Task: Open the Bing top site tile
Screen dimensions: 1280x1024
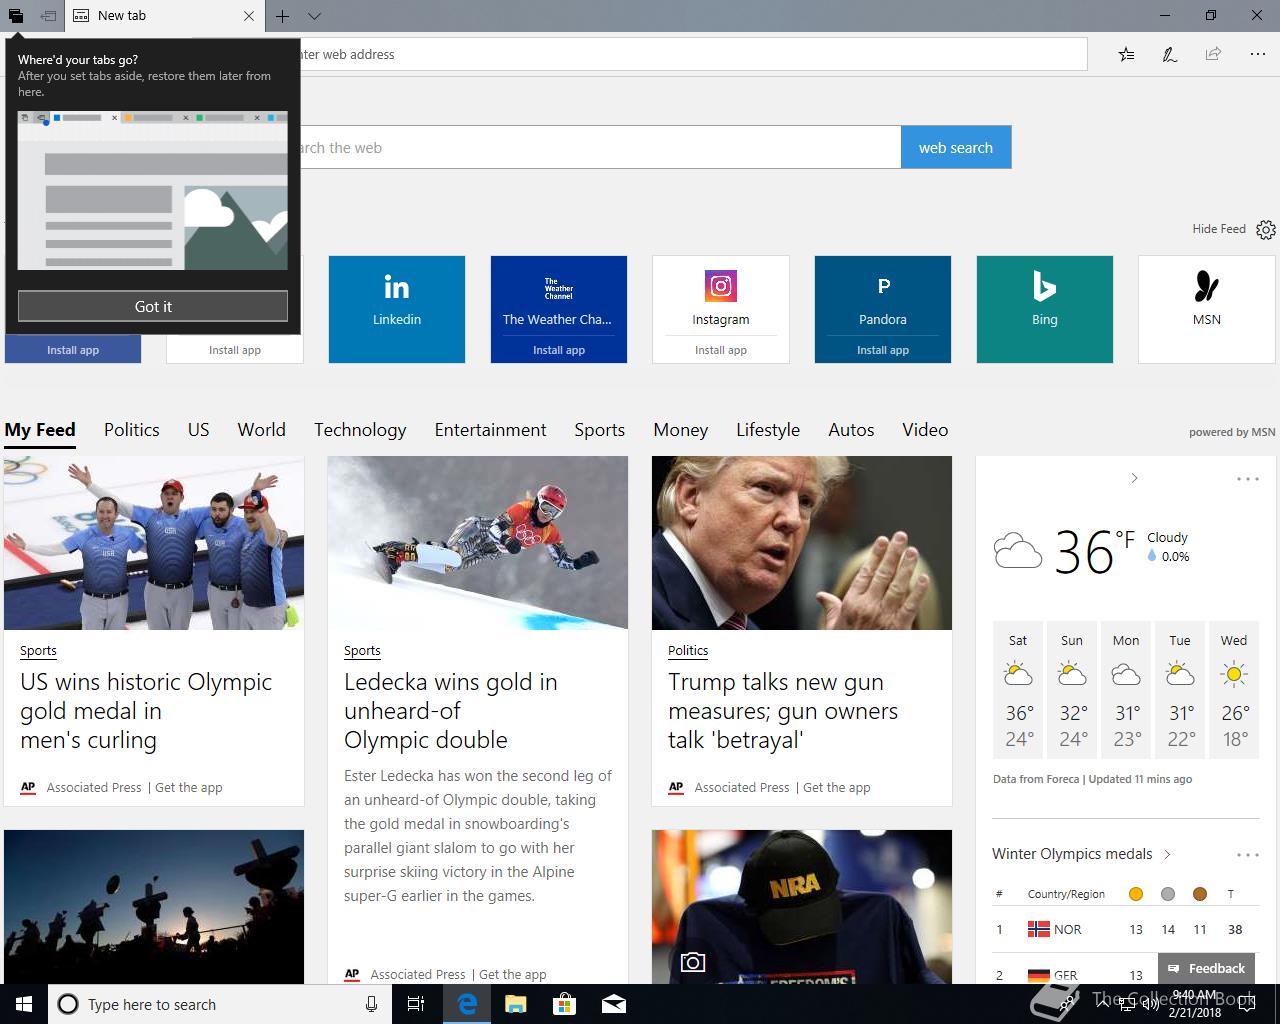Action: pyautogui.click(x=1045, y=309)
